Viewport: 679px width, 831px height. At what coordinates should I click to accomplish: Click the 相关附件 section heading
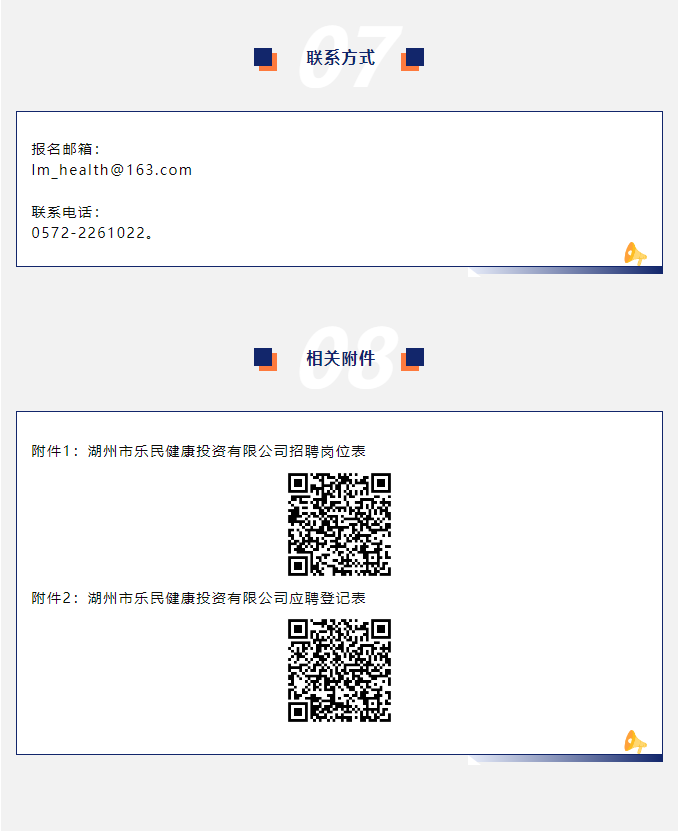[x=340, y=358]
